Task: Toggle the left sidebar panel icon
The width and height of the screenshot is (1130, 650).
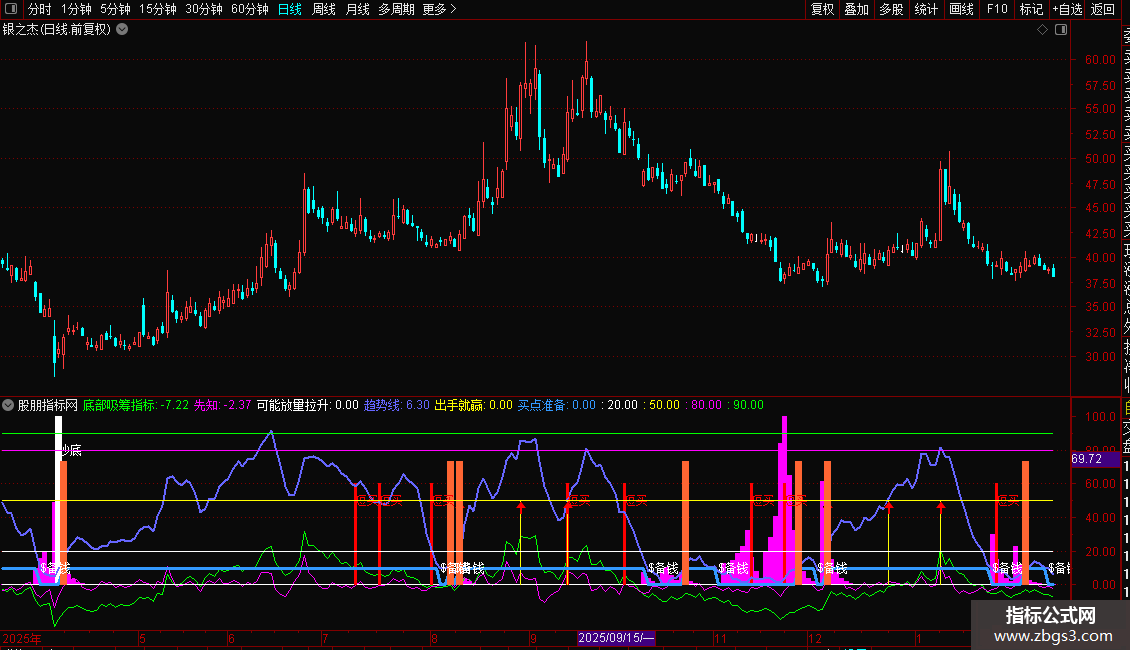Action: pyautogui.click(x=9, y=10)
